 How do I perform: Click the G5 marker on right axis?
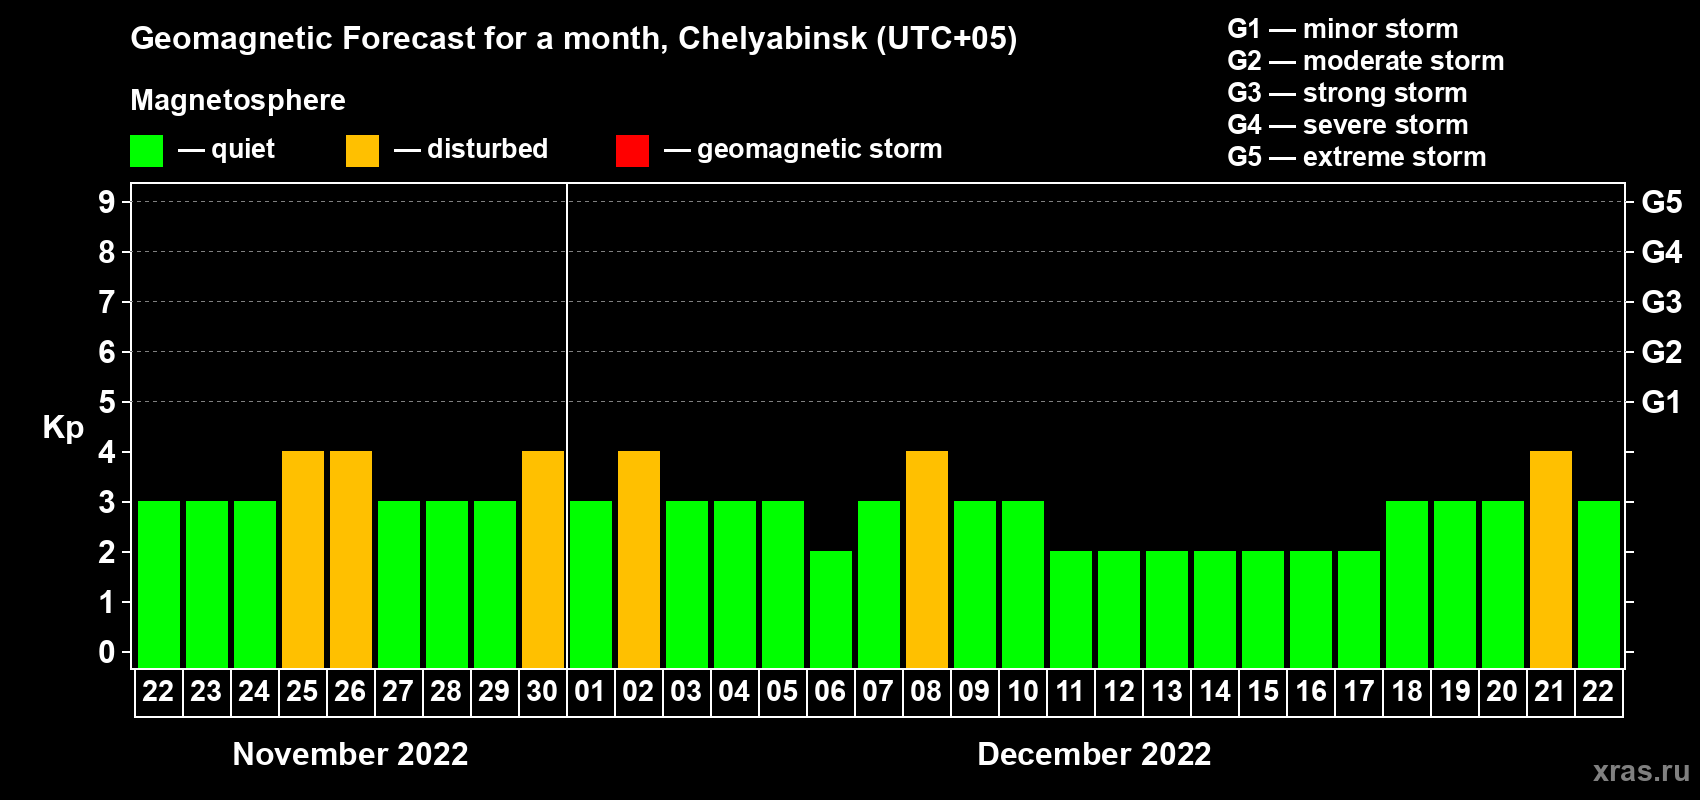click(1662, 202)
